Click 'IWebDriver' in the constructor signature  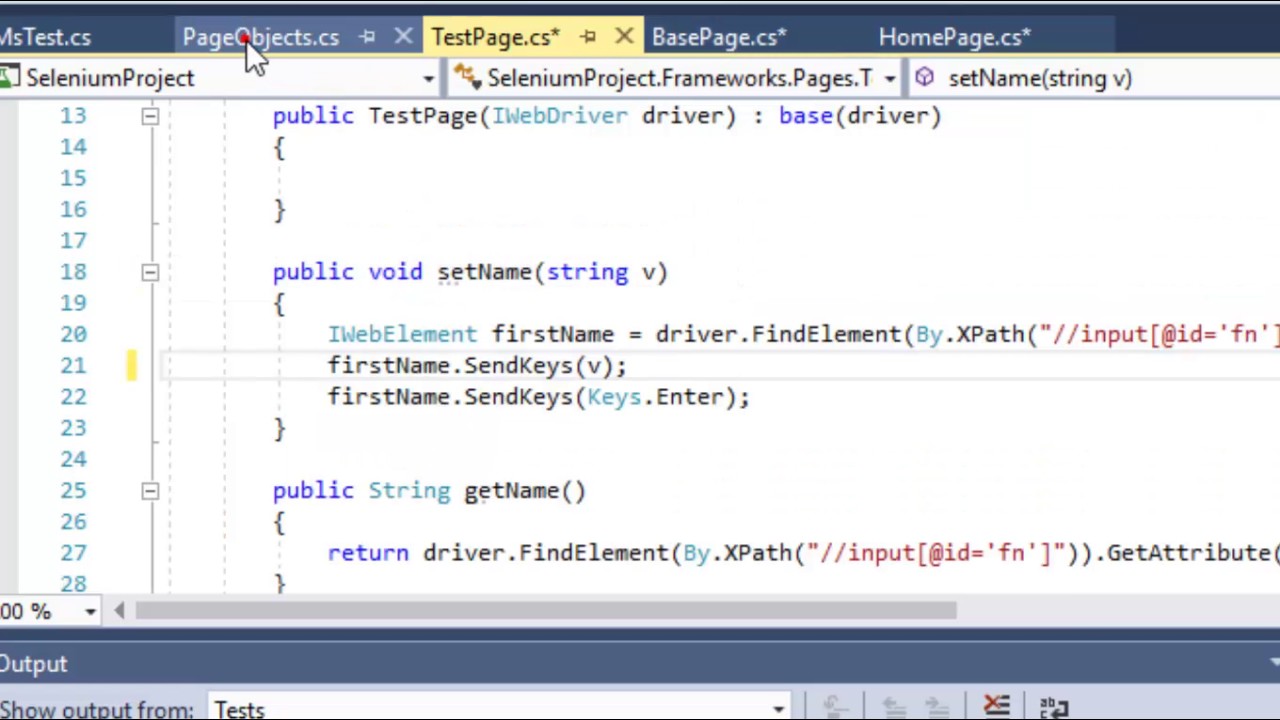point(560,116)
